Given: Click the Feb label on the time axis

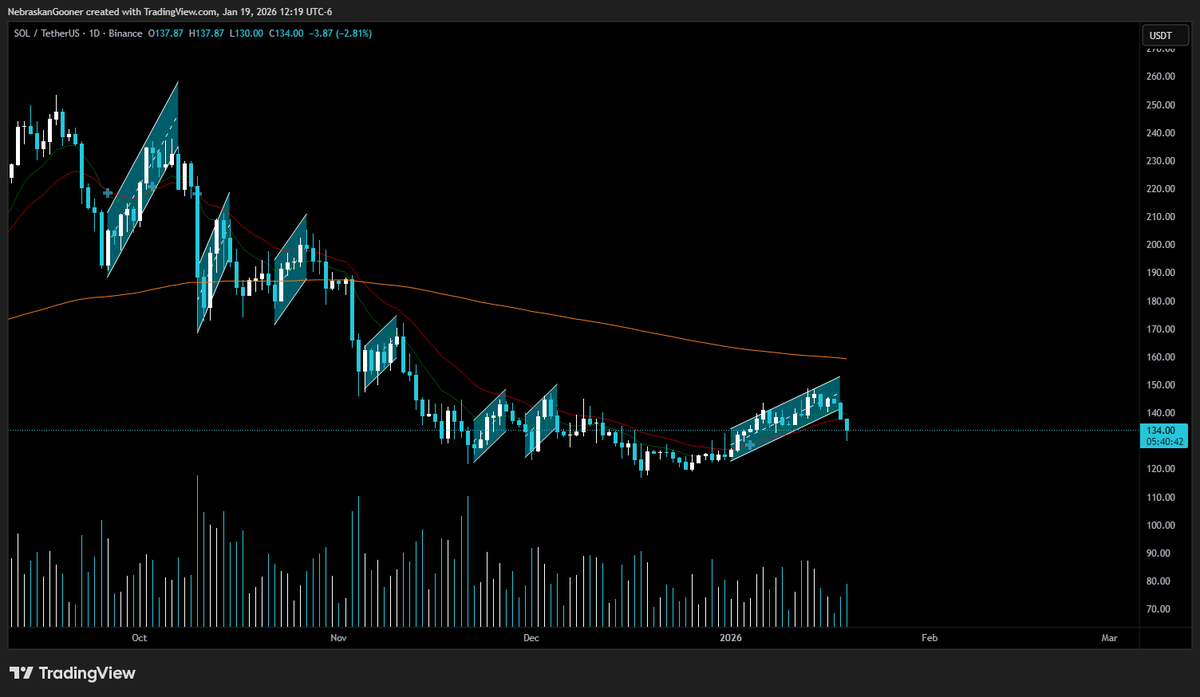Looking at the screenshot, I should click(929, 637).
